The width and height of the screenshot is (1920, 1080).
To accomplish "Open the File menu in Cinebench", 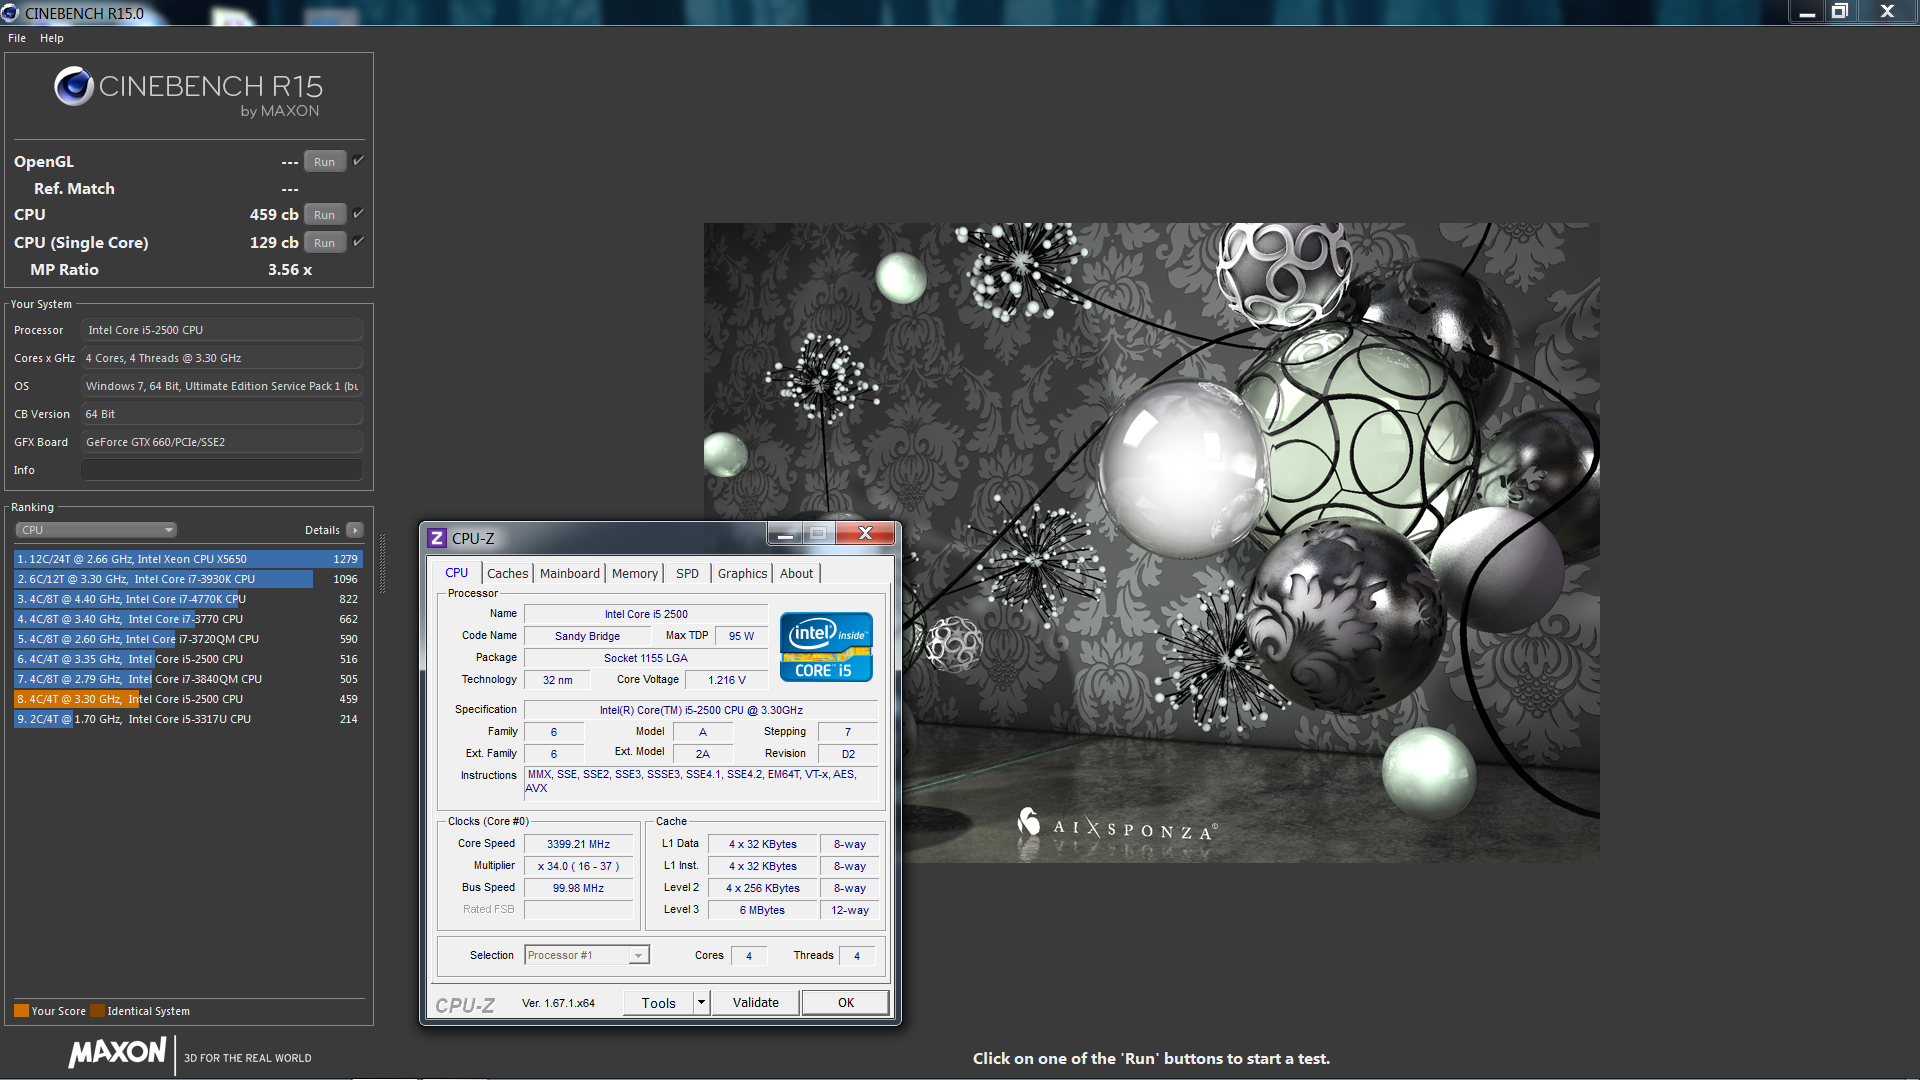I will 17,38.
